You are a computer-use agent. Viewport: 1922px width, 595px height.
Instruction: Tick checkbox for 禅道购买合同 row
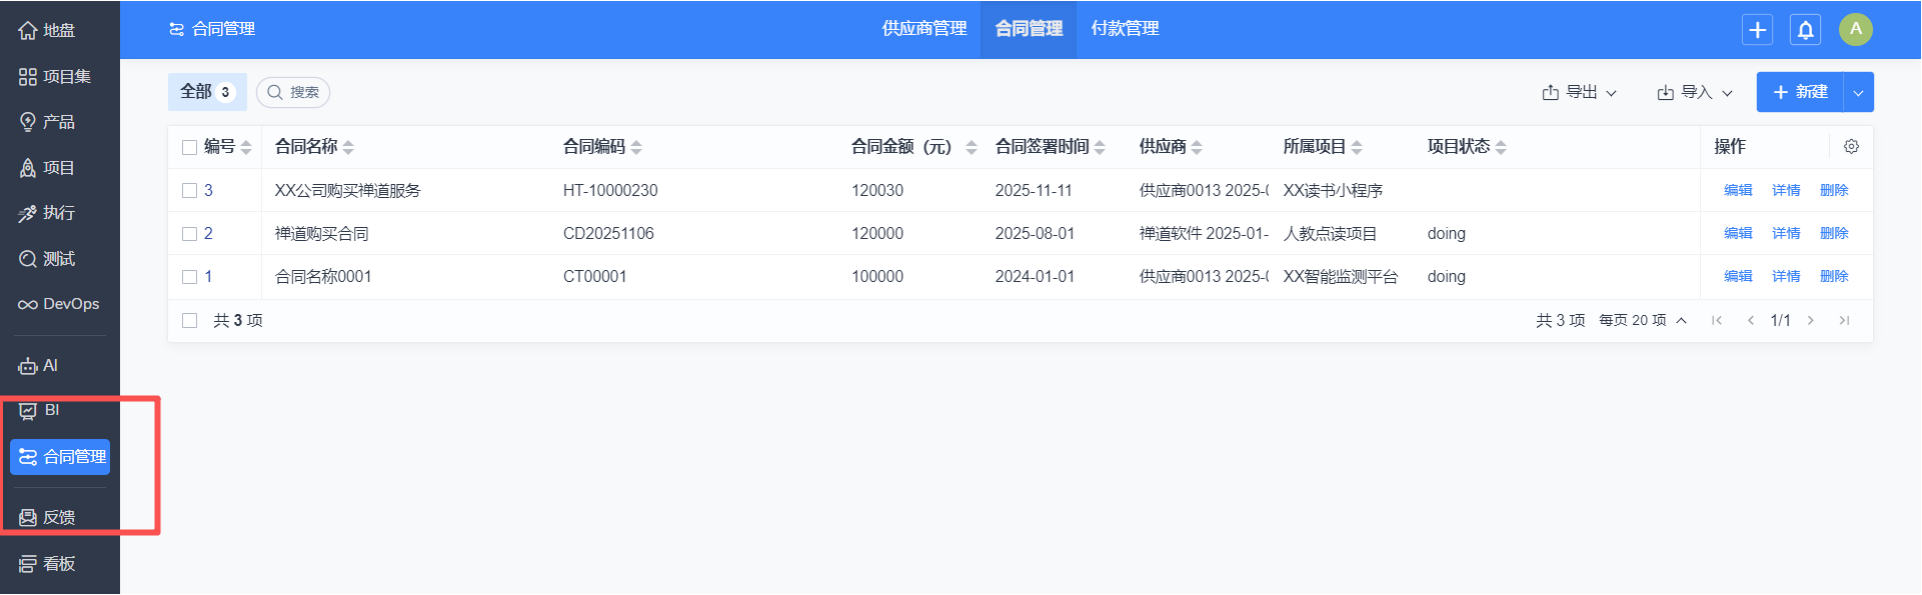189,234
